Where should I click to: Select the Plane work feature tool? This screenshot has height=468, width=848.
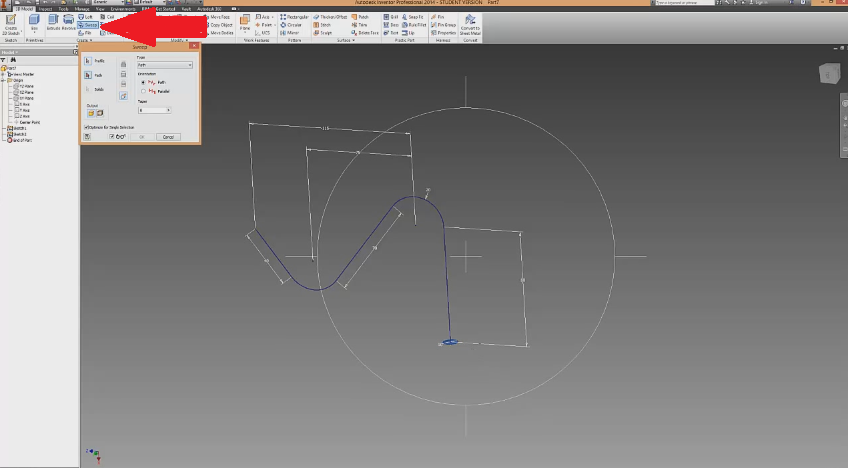point(245,23)
